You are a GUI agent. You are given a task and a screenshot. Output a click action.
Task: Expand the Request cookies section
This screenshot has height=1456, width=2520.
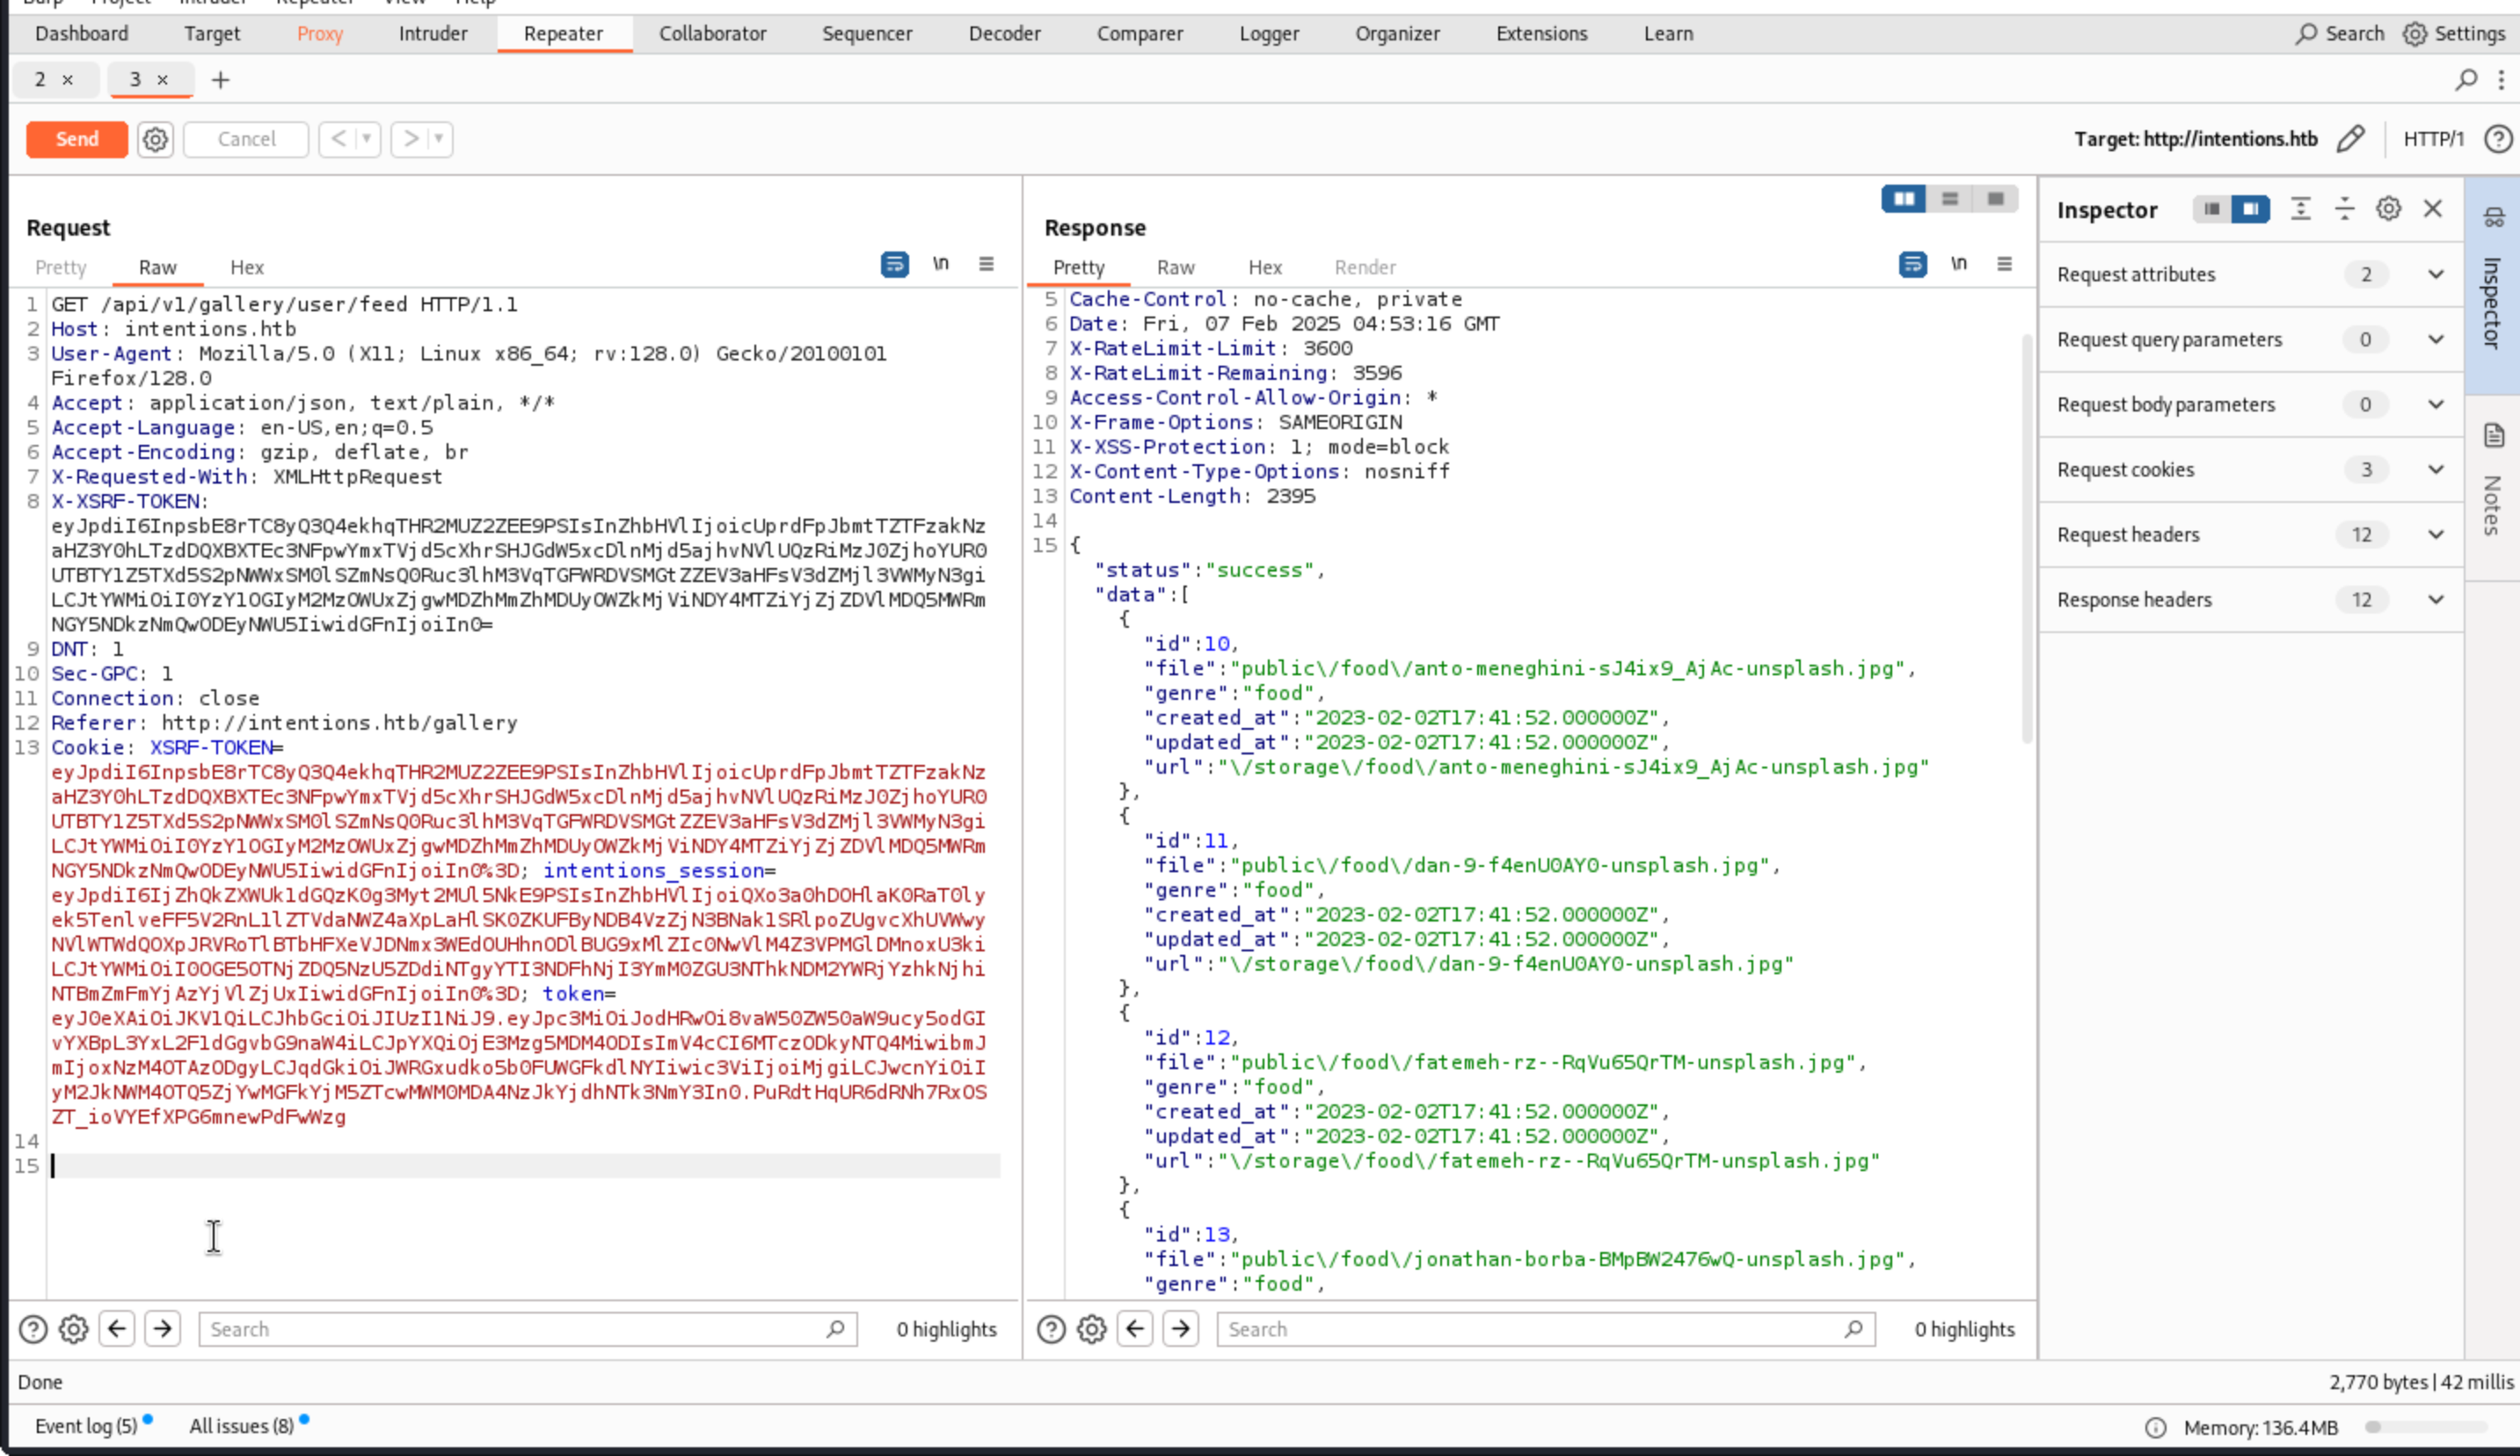point(2436,470)
